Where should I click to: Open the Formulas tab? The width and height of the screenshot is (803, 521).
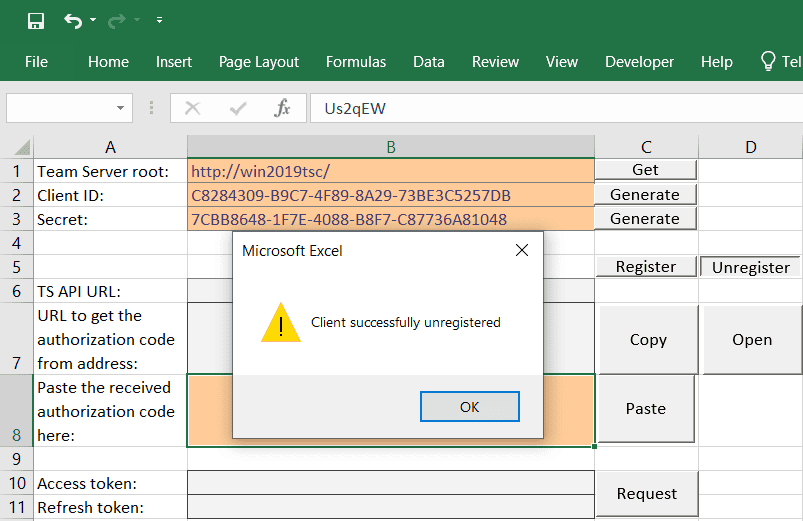pyautogui.click(x=356, y=62)
